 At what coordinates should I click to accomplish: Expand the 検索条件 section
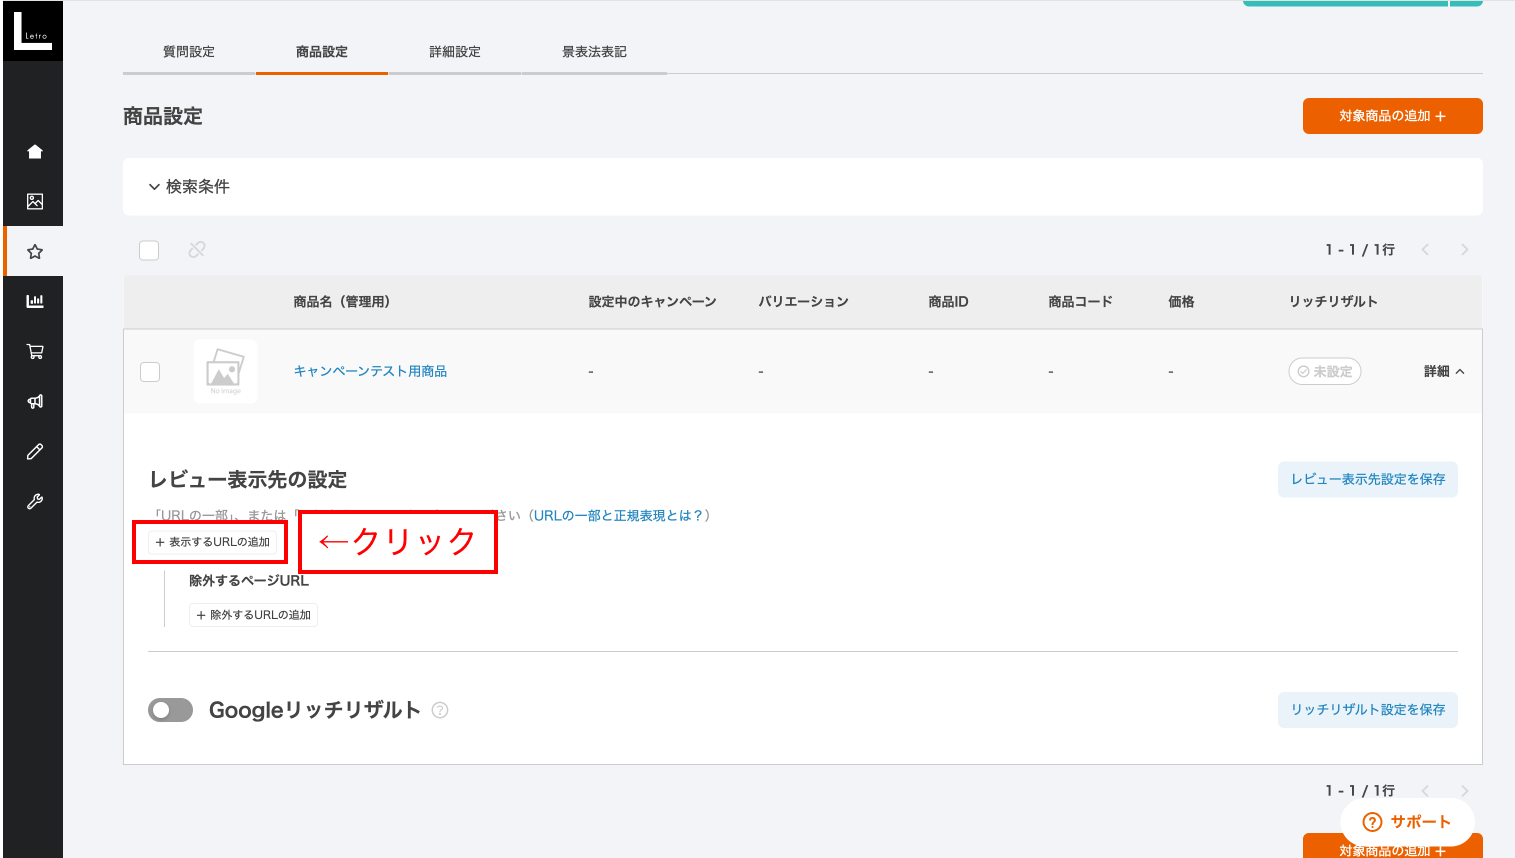click(x=189, y=187)
